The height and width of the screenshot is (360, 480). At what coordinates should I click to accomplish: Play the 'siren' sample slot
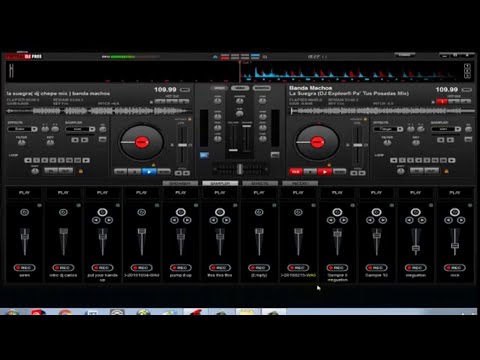pyautogui.click(x=24, y=193)
